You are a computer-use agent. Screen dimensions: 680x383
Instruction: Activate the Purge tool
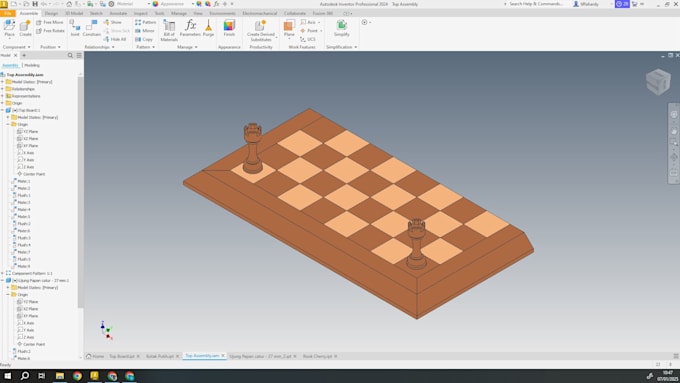[209, 28]
